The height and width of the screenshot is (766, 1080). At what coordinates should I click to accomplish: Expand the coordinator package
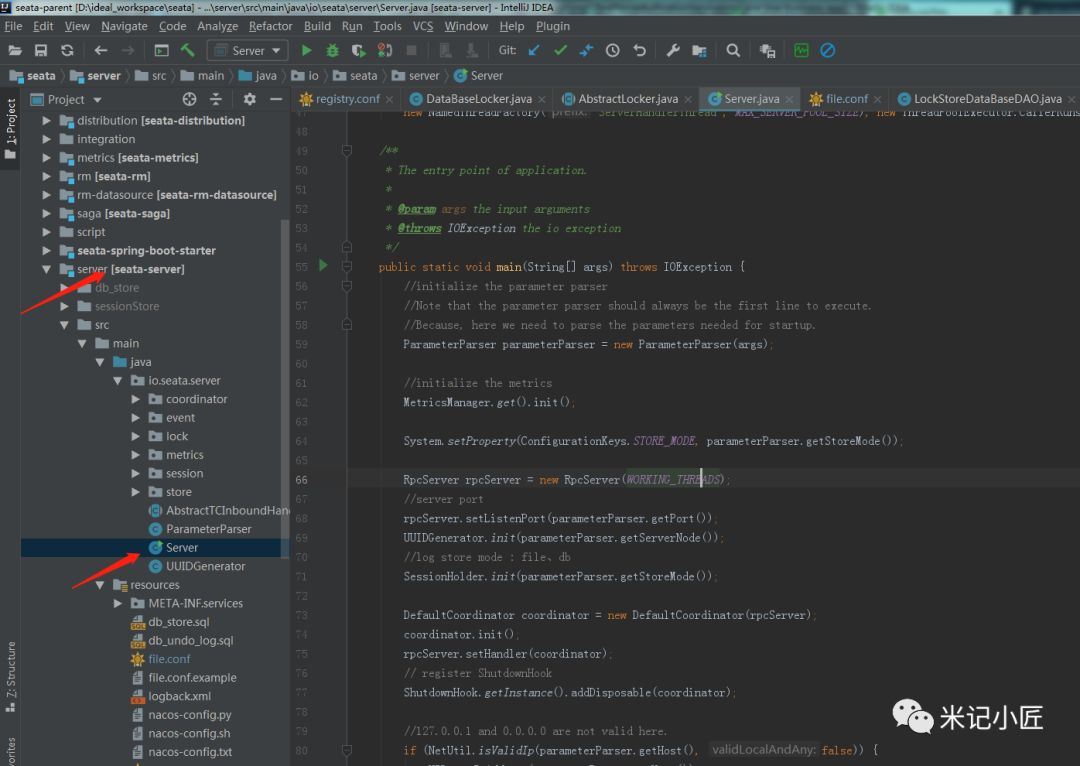[135, 400]
